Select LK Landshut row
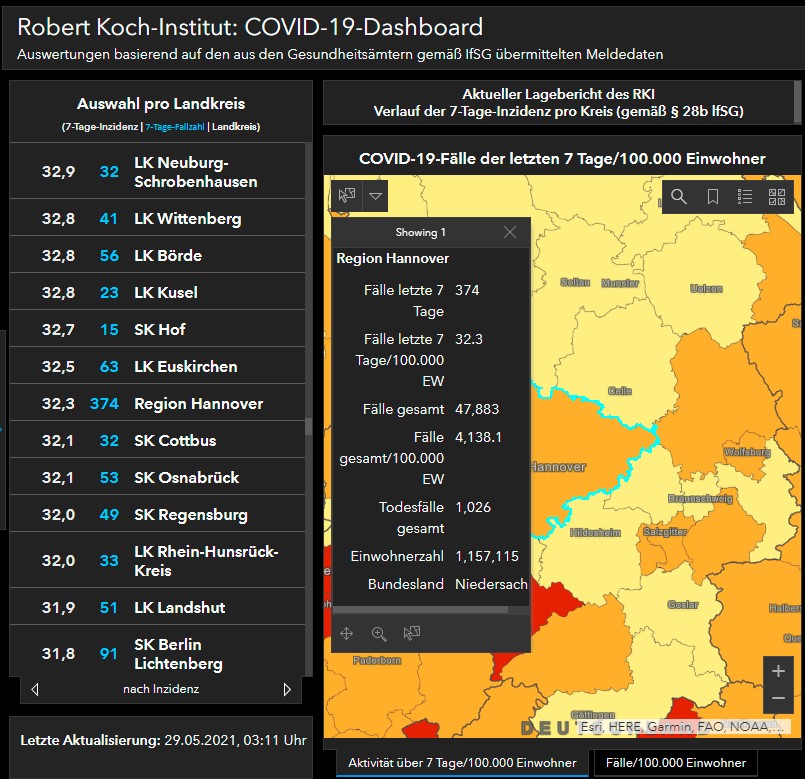The width and height of the screenshot is (805, 779). pos(157,607)
